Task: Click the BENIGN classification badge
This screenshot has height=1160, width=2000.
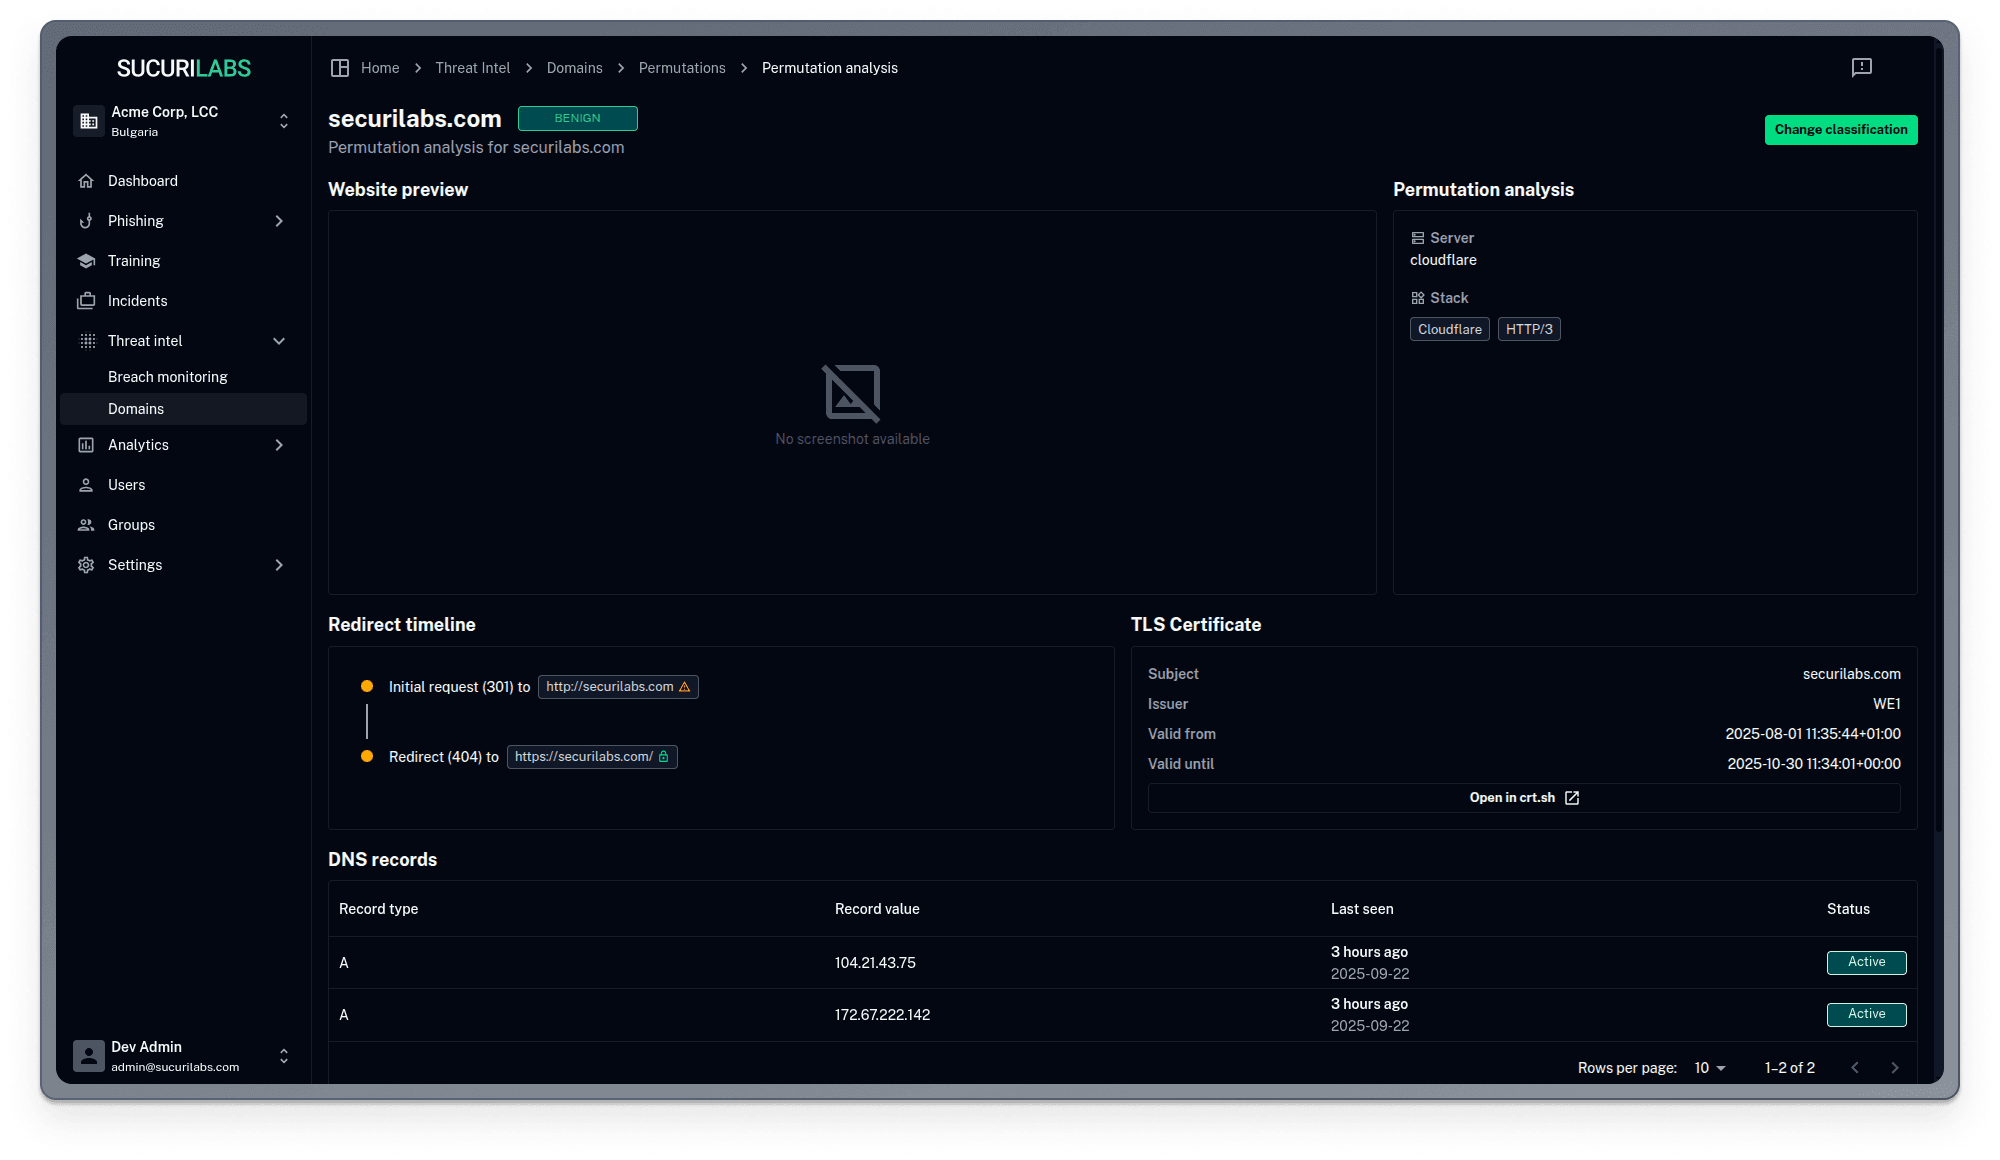Action: click(x=578, y=118)
